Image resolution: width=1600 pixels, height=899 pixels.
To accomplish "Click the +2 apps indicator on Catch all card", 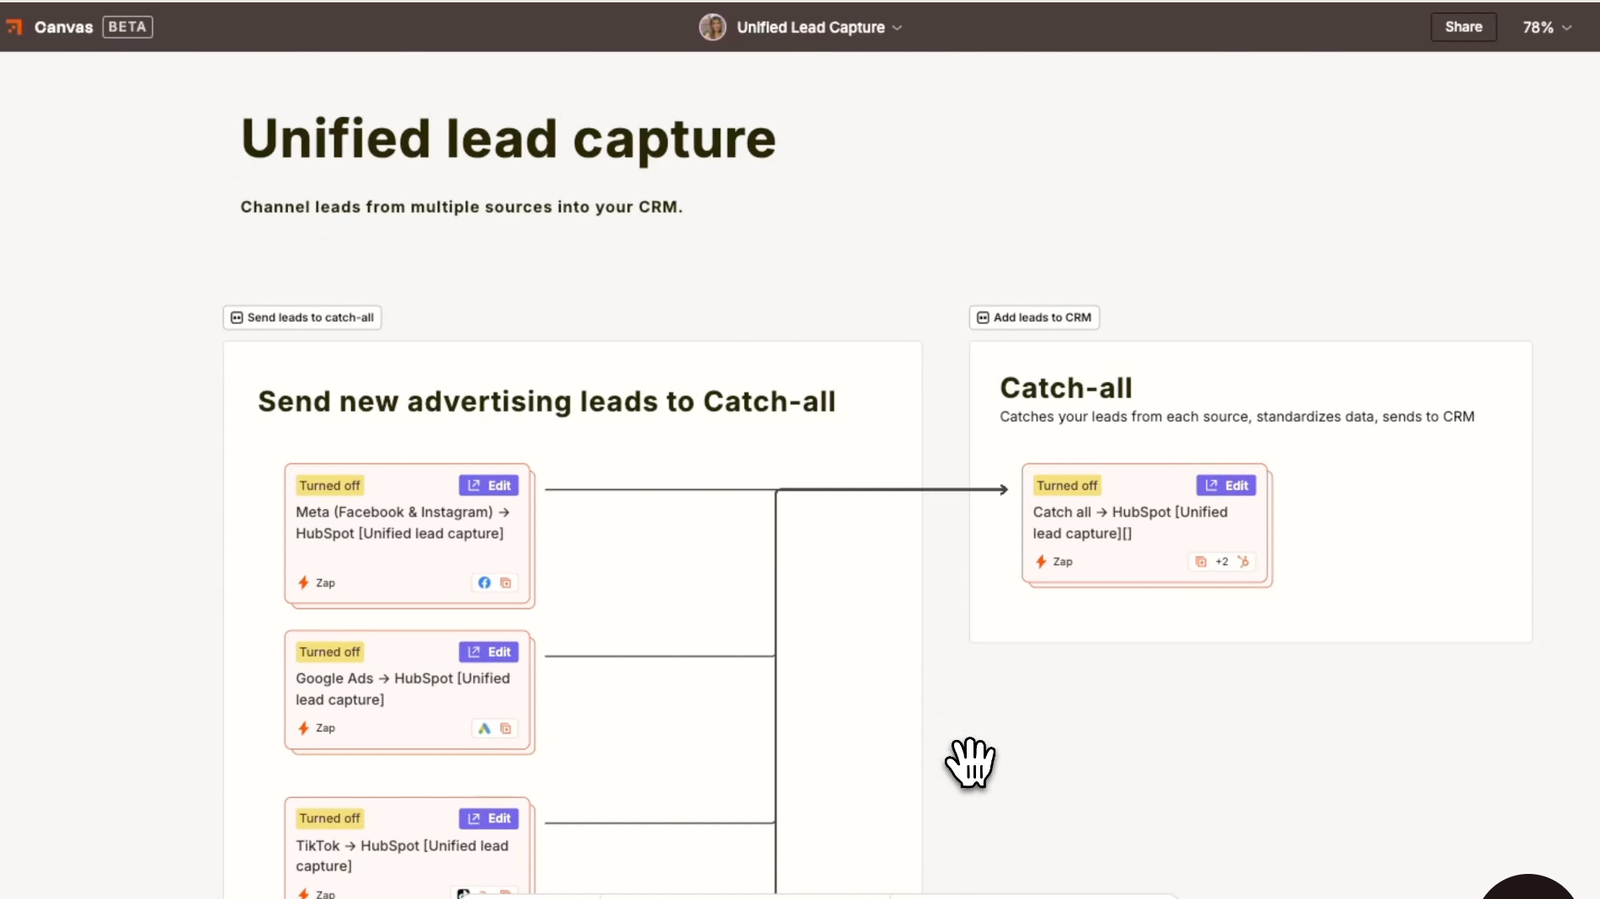I will [x=1222, y=562].
